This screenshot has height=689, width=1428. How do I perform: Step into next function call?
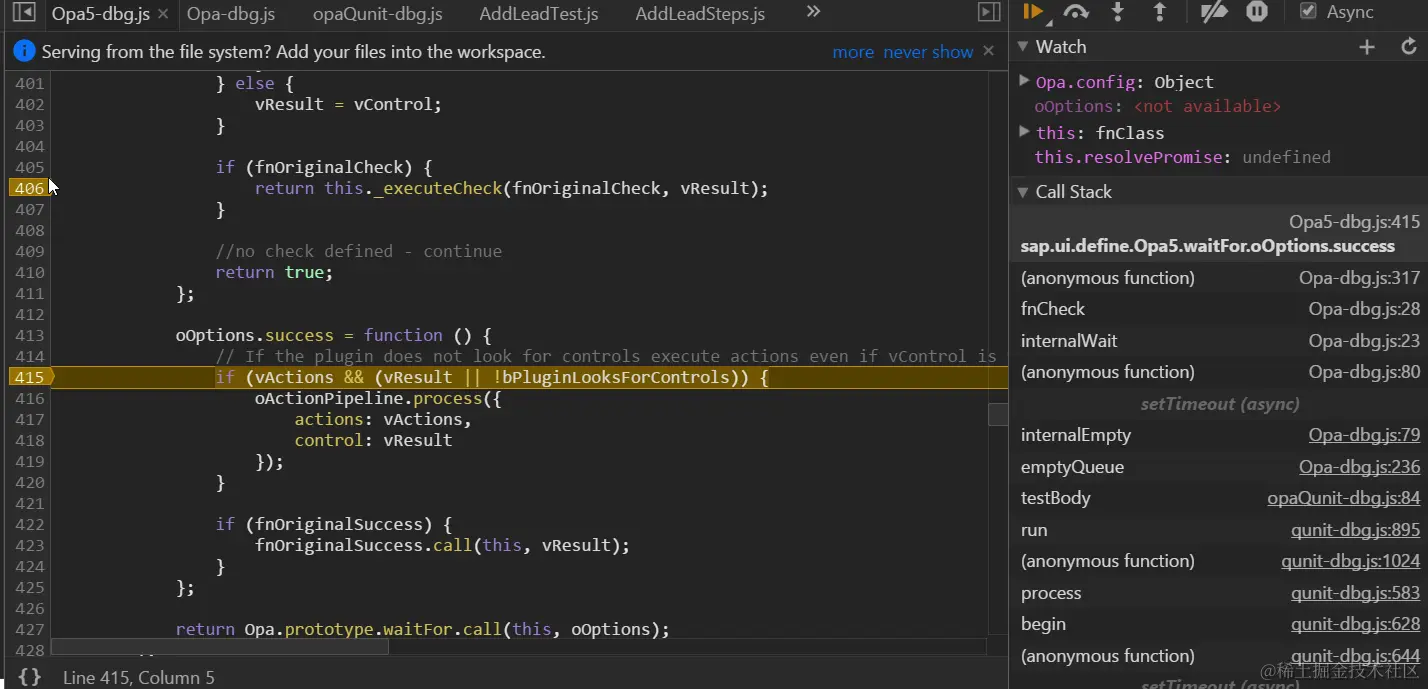[1118, 12]
